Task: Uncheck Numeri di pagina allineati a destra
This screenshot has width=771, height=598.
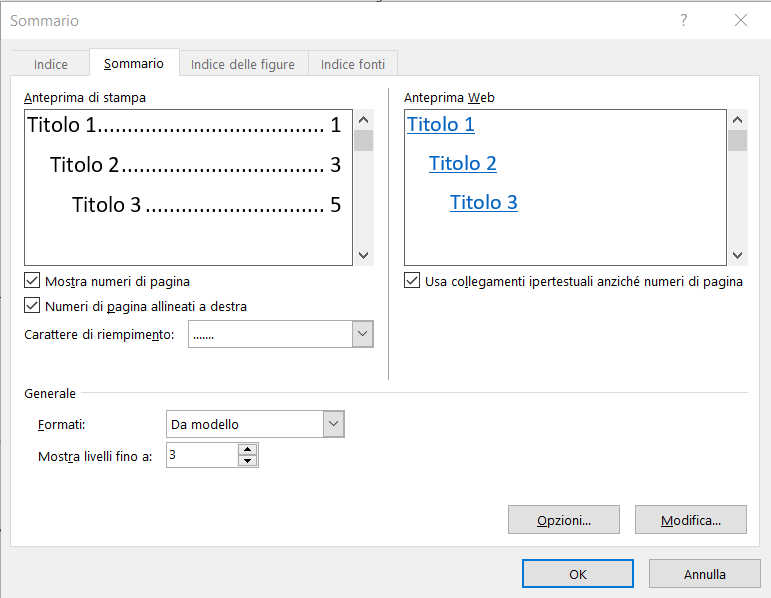Action: tap(32, 306)
